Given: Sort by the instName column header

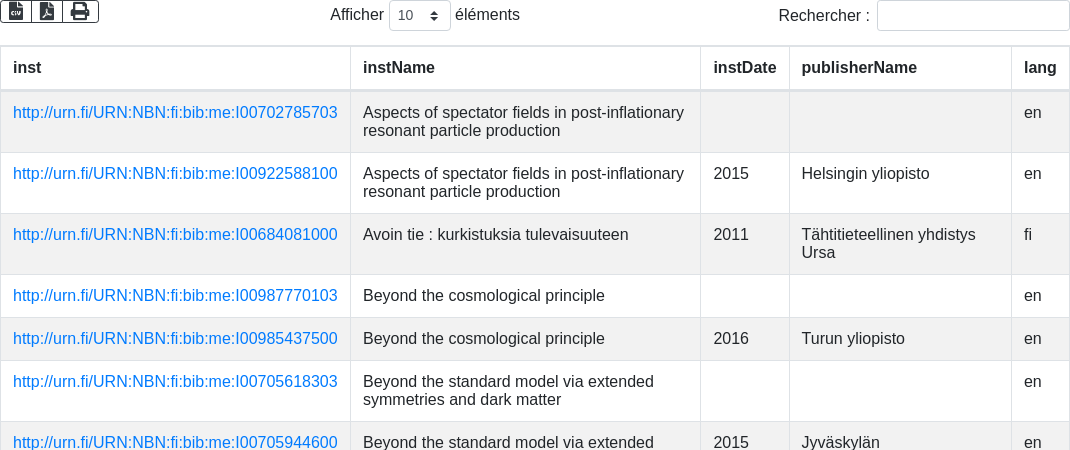Looking at the screenshot, I should tap(398, 68).
